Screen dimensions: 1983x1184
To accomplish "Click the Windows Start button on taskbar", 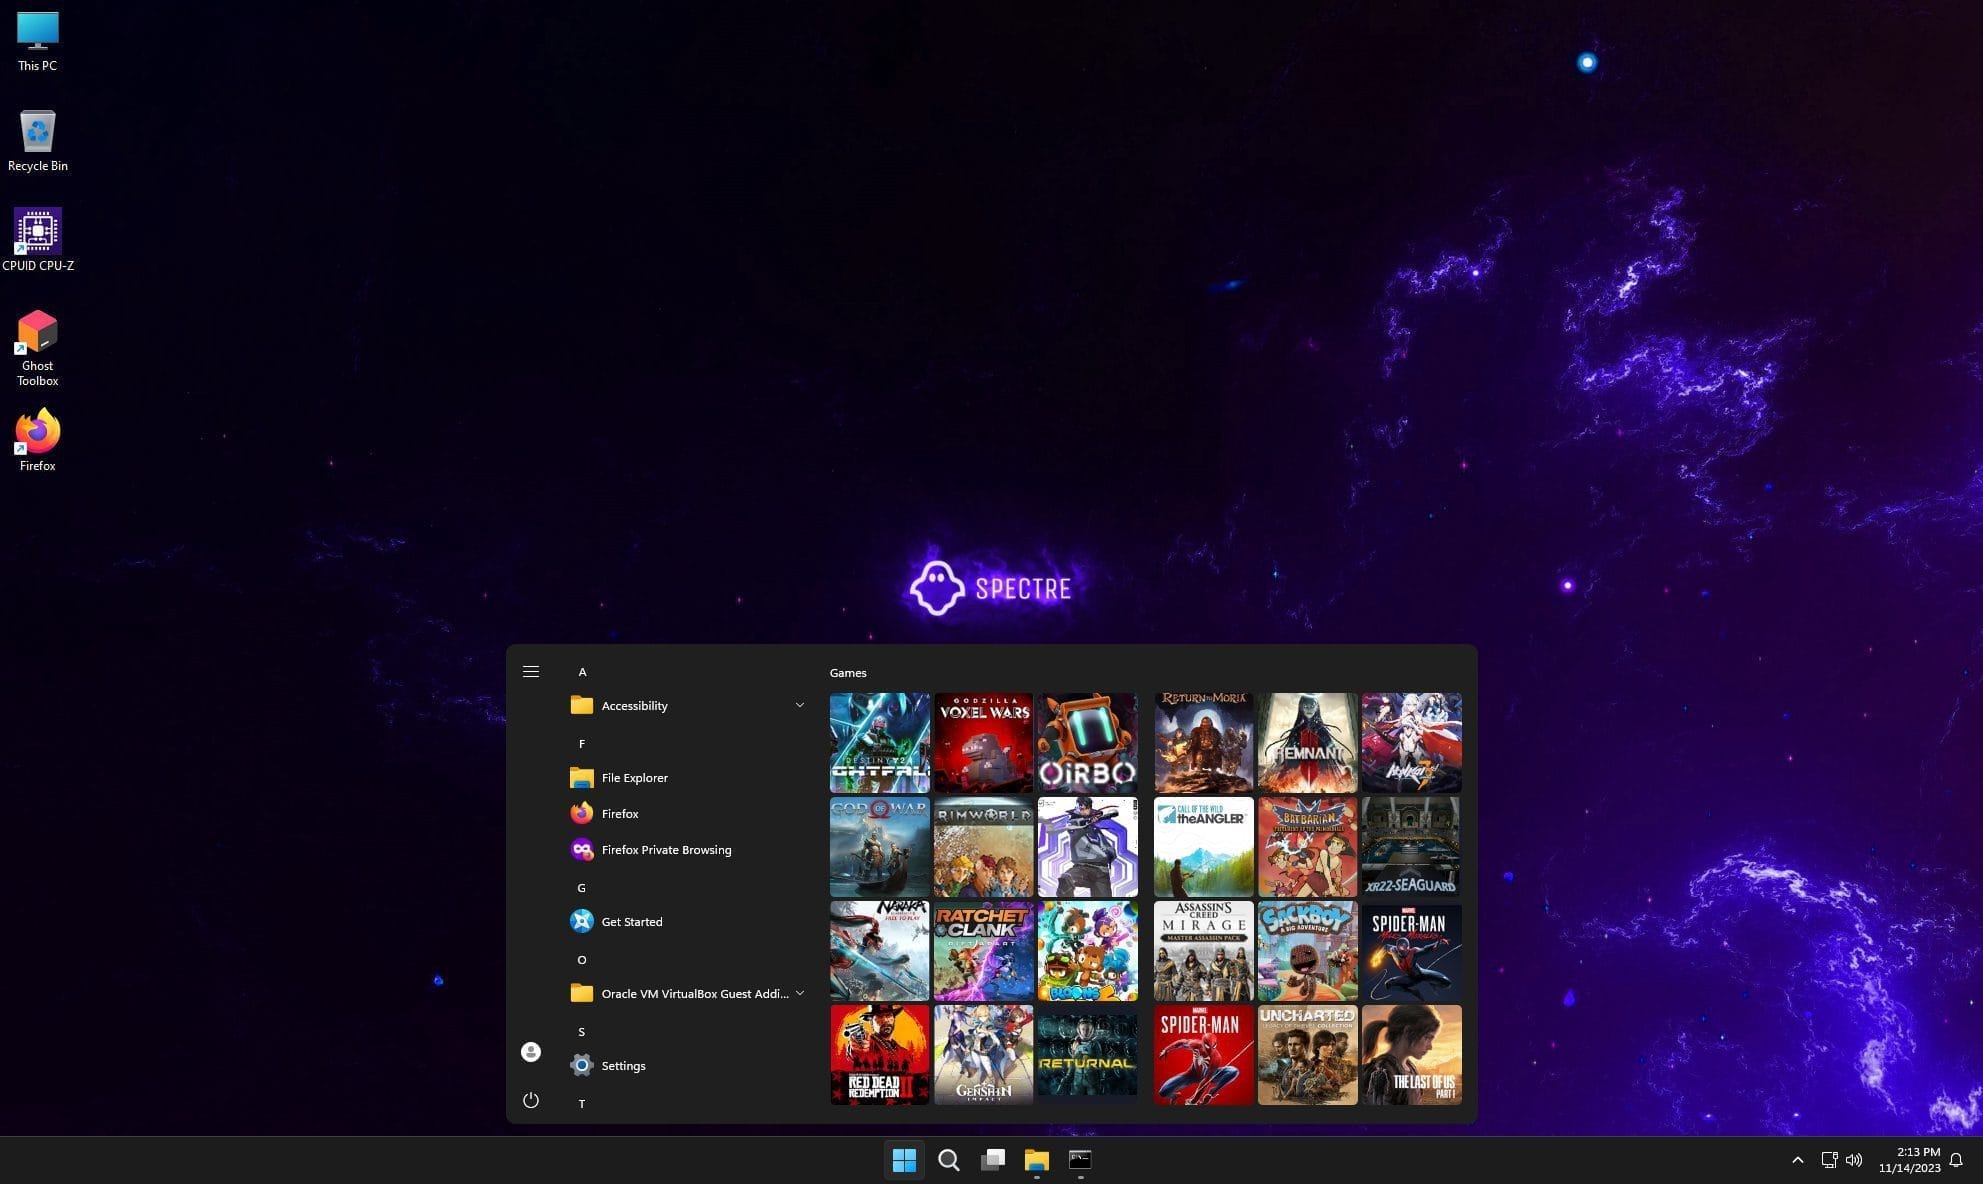I will (904, 1160).
